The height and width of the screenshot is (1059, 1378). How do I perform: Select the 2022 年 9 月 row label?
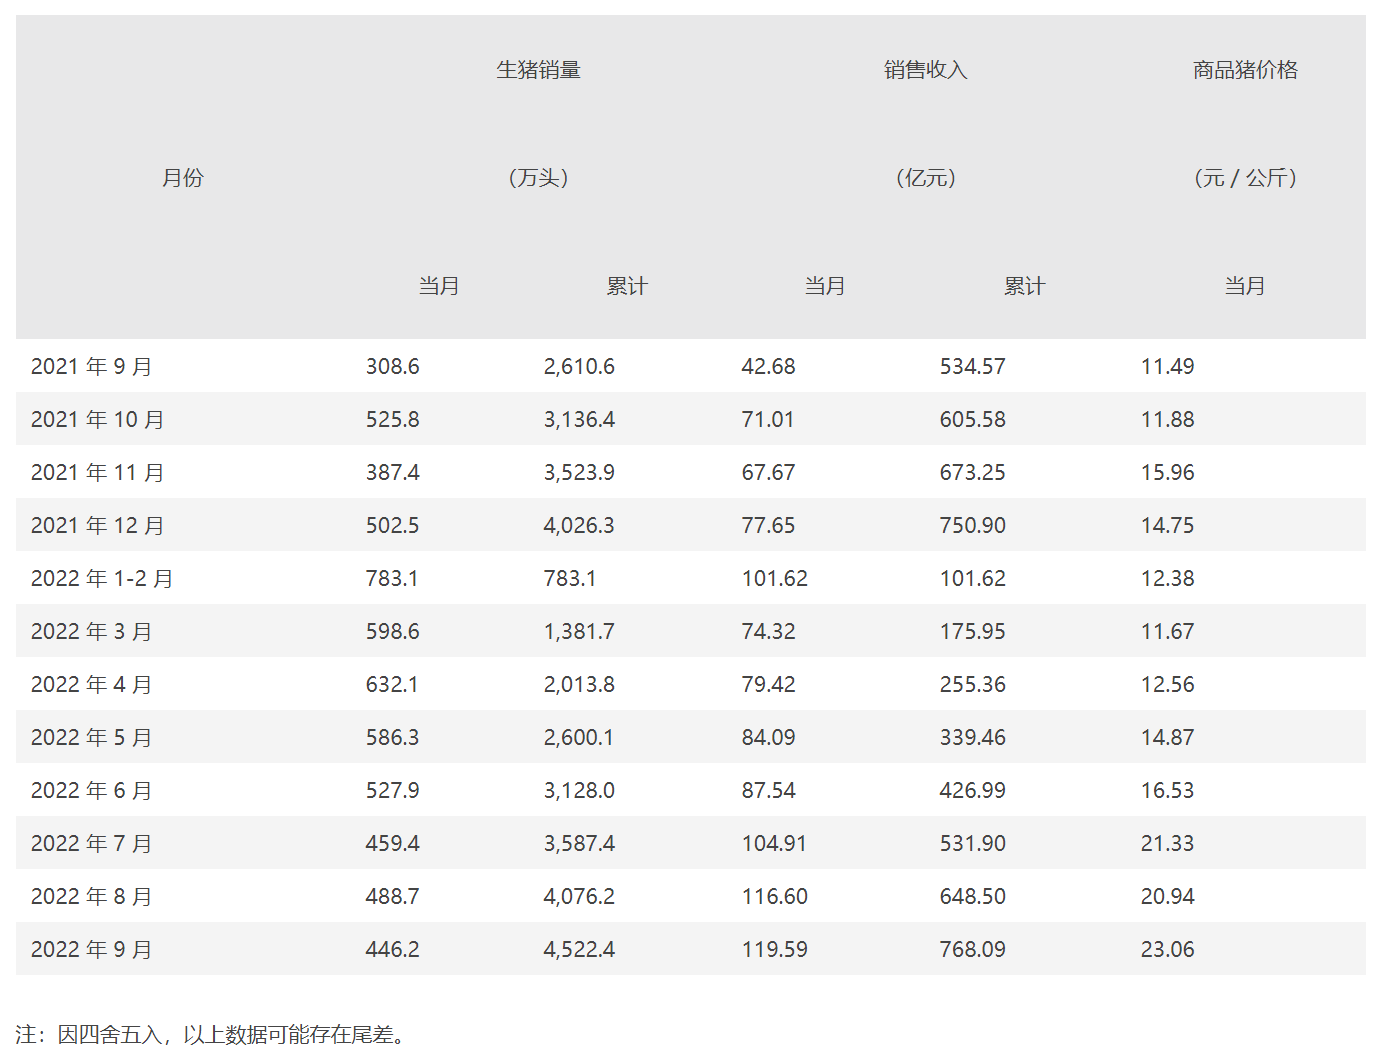pos(91,950)
